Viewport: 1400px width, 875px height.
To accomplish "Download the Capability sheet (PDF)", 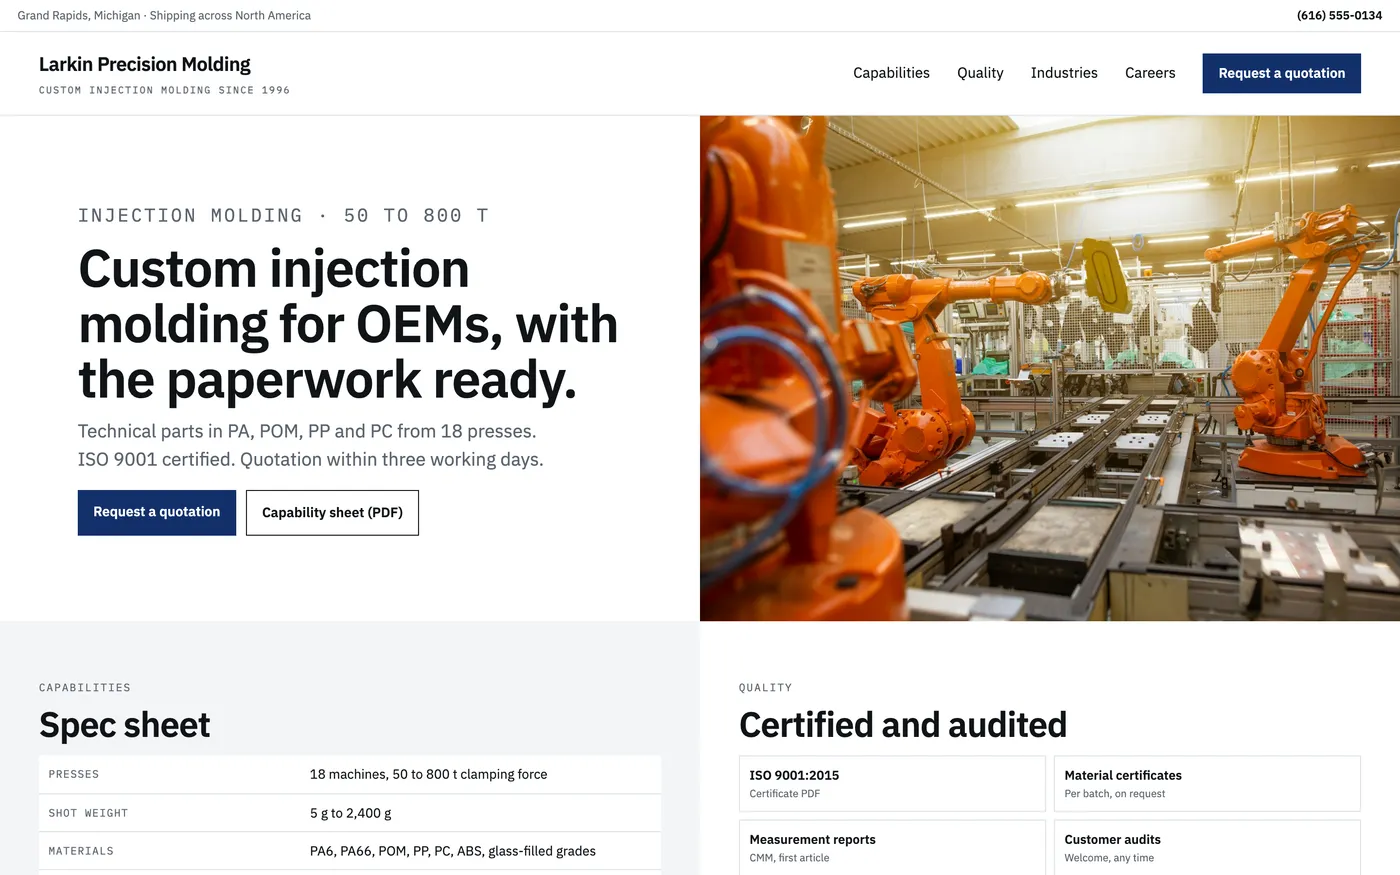I will pos(332,512).
